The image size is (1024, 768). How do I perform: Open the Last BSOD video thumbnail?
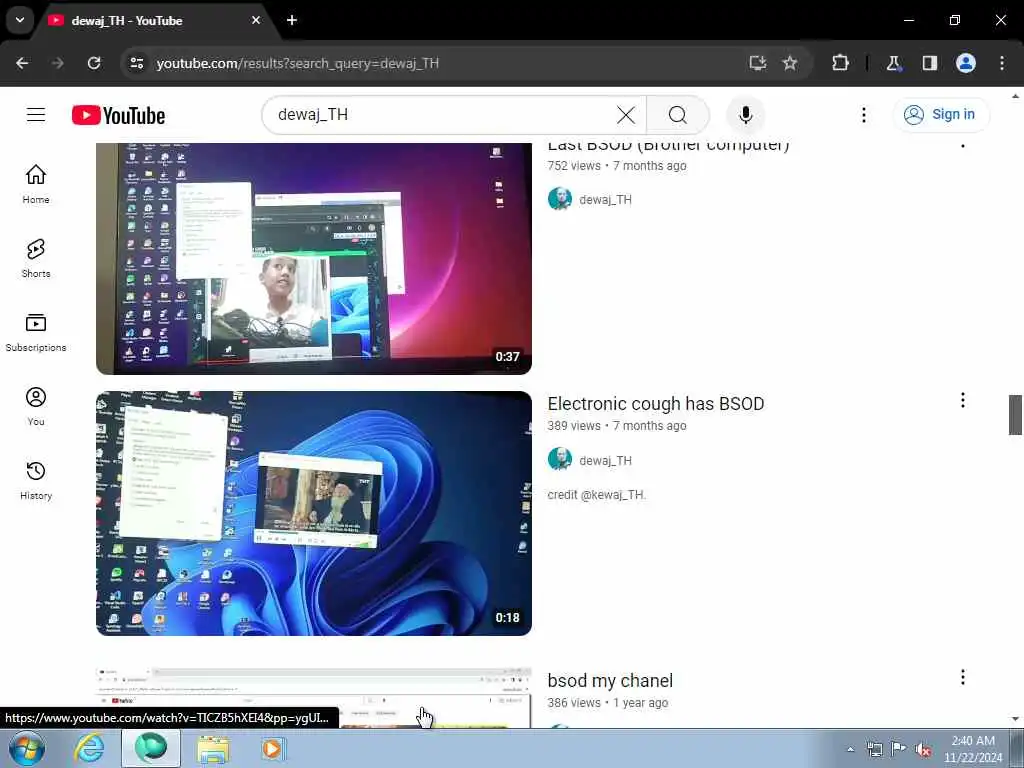(x=314, y=259)
